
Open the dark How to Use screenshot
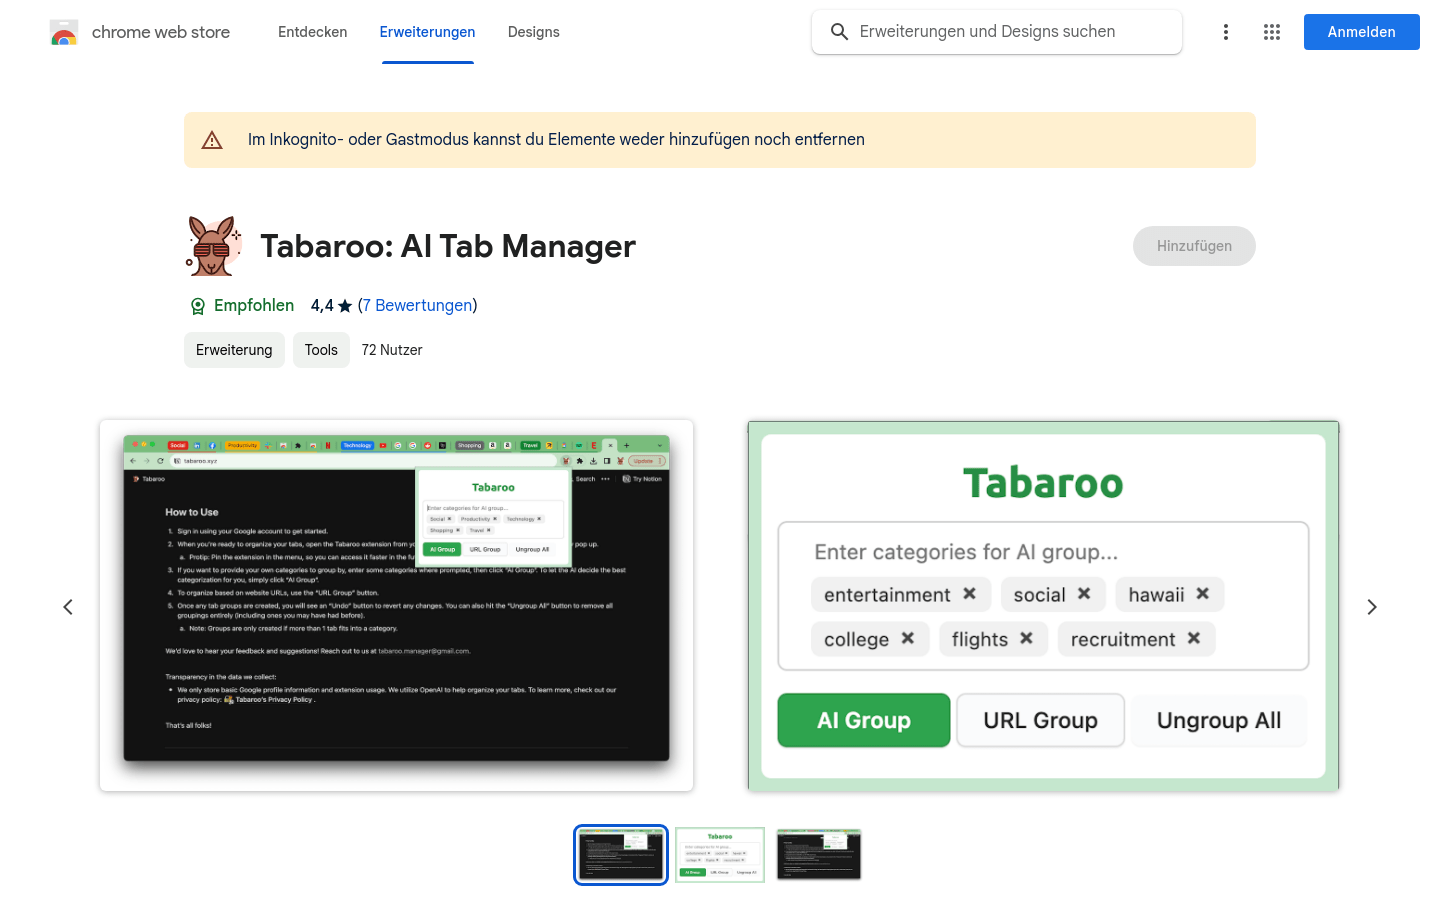(x=396, y=606)
